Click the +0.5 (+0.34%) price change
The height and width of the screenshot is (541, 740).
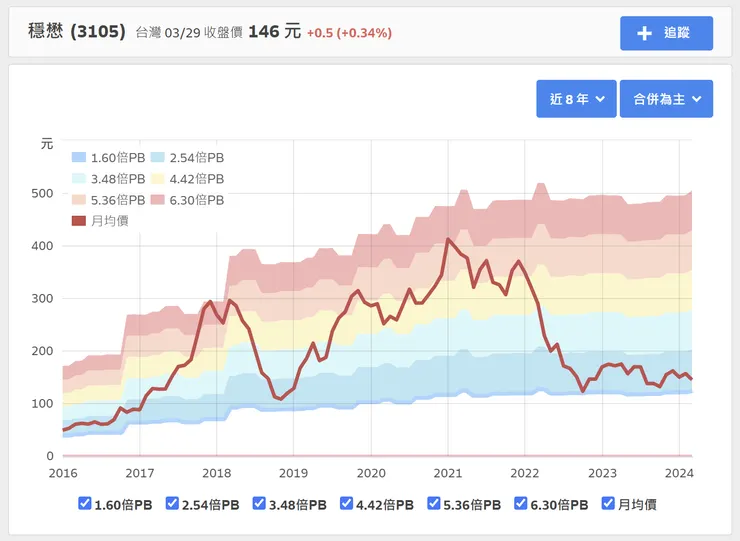(x=349, y=33)
